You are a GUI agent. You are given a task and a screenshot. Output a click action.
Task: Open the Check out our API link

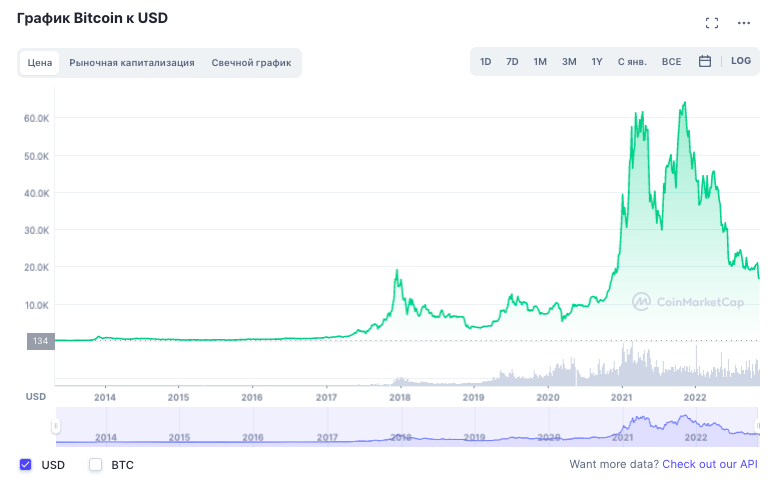[x=709, y=464]
